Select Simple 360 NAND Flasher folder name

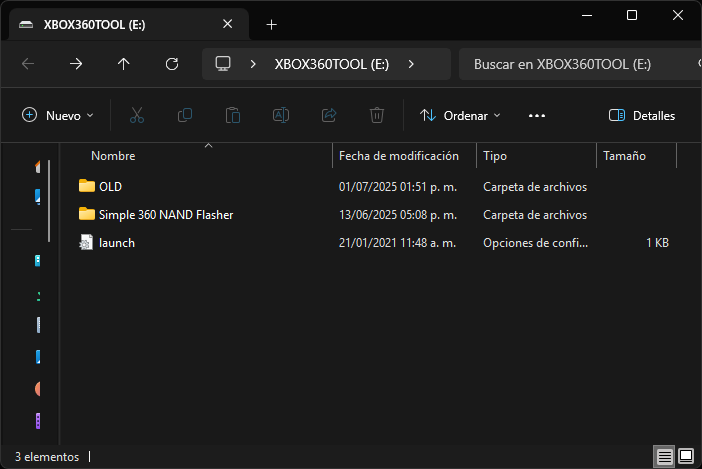166,215
